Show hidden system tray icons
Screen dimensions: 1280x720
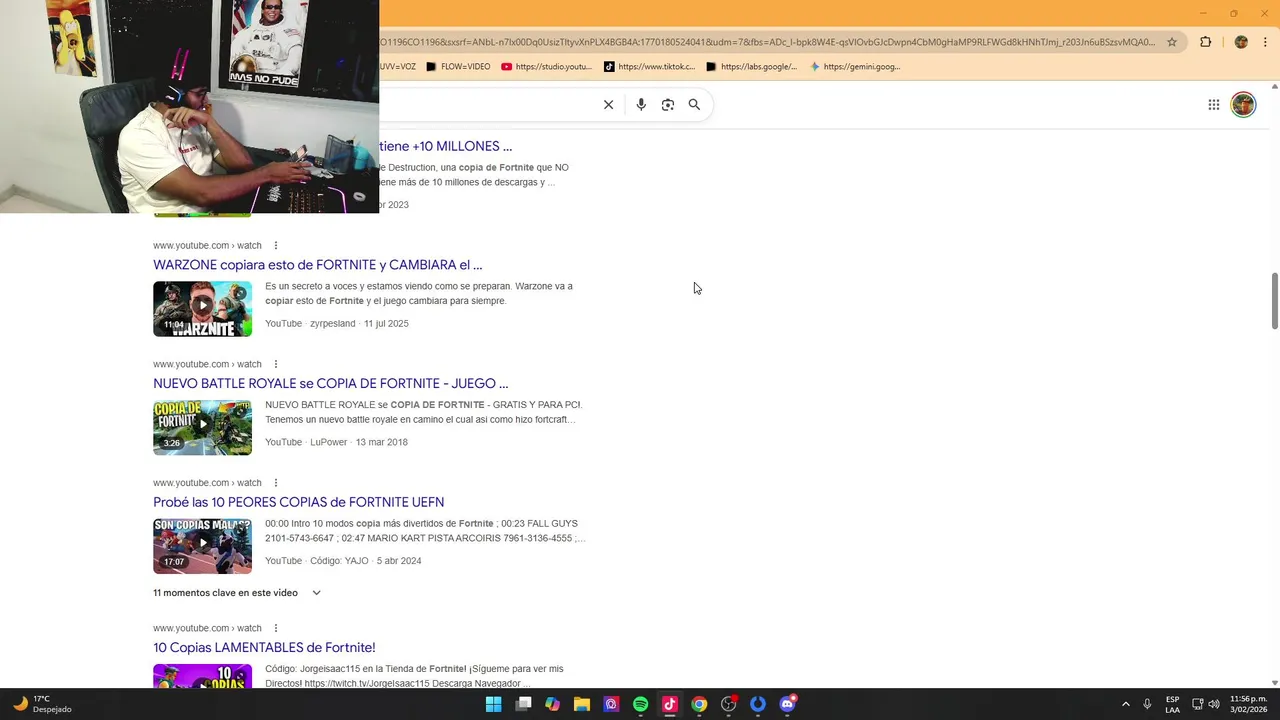(1125, 704)
